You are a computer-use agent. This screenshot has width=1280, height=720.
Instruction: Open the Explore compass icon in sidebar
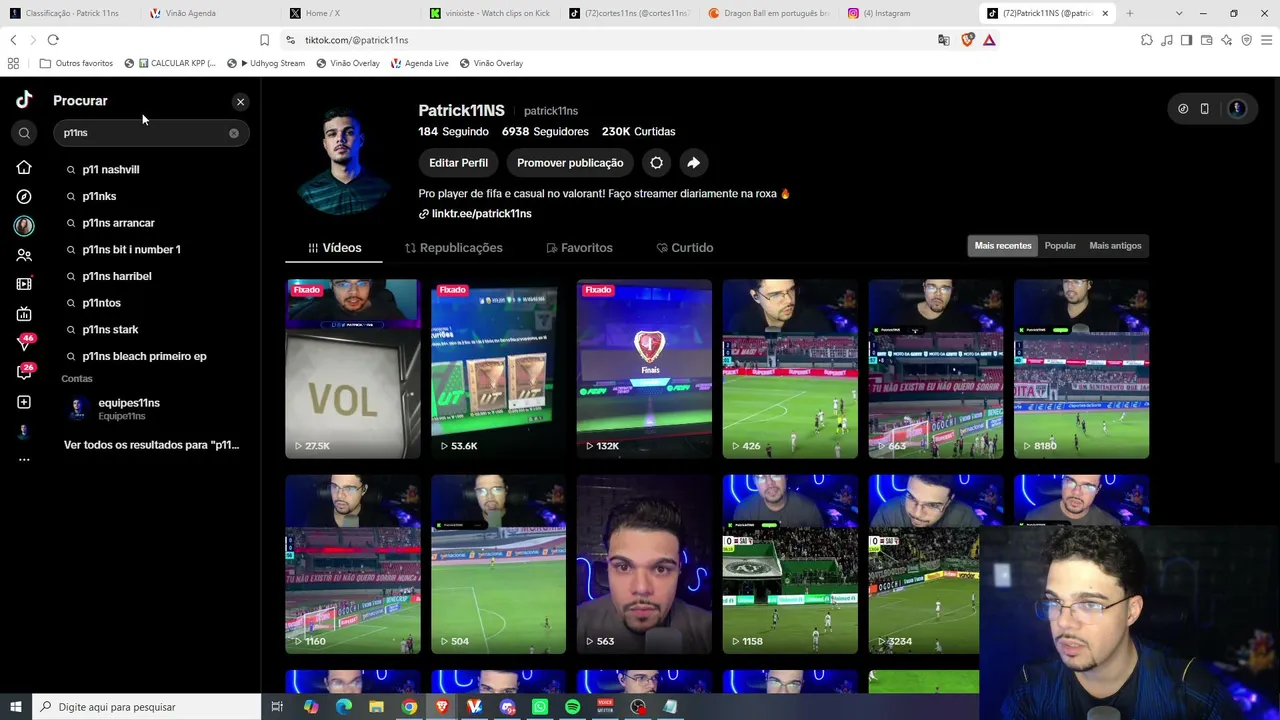tap(24, 197)
